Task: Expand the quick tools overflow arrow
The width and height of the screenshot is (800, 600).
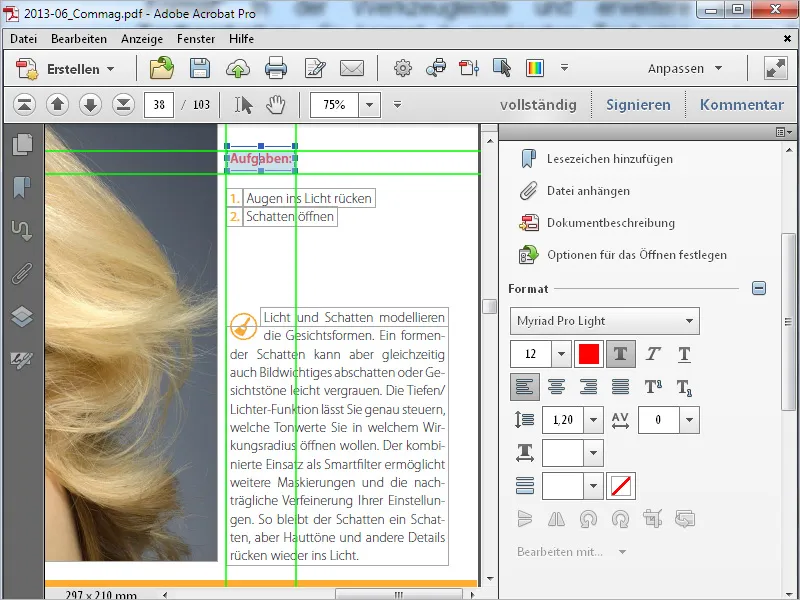Action: (x=564, y=67)
